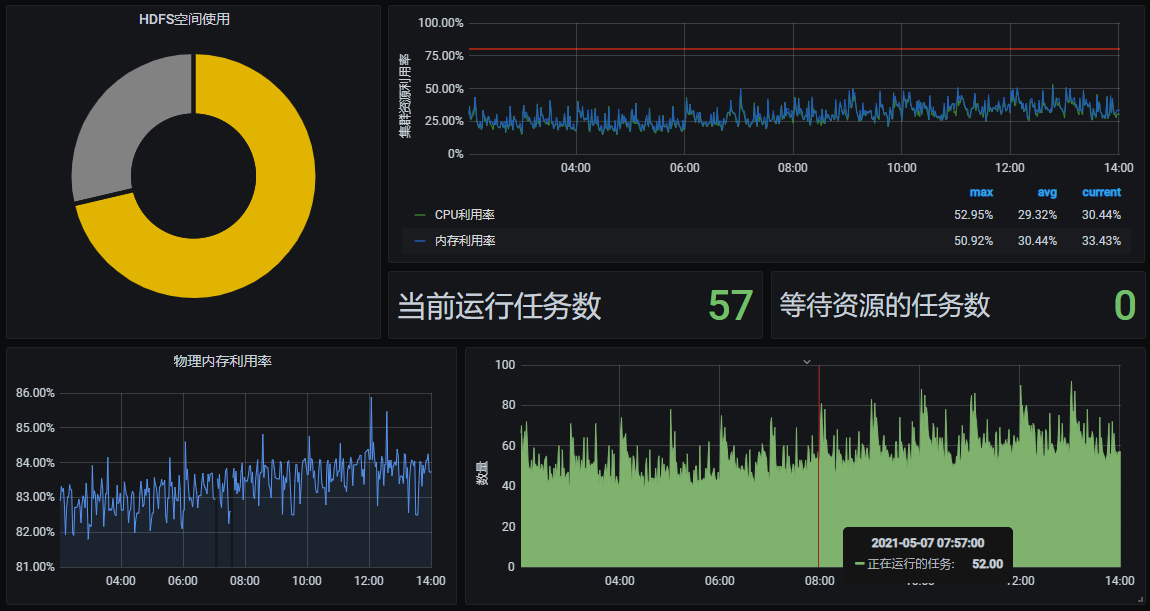Click the CPU avg value 29.32%
1150x611 pixels.
tap(1037, 215)
